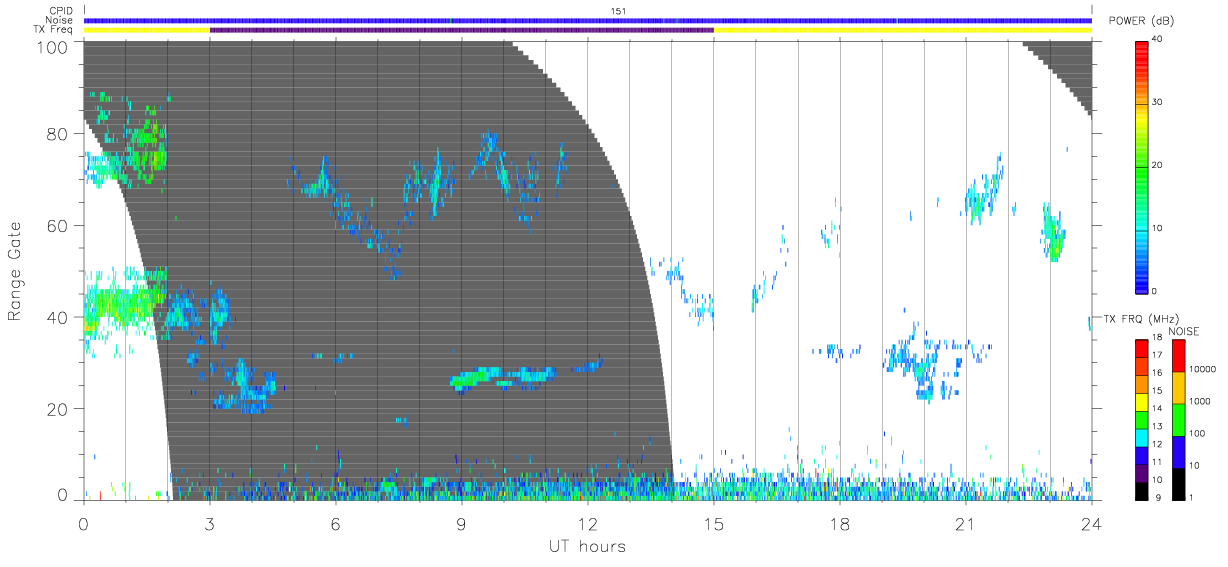This screenshot has width=1228, height=567.
Task: Click the UT hours axis title
Action: 587,547
